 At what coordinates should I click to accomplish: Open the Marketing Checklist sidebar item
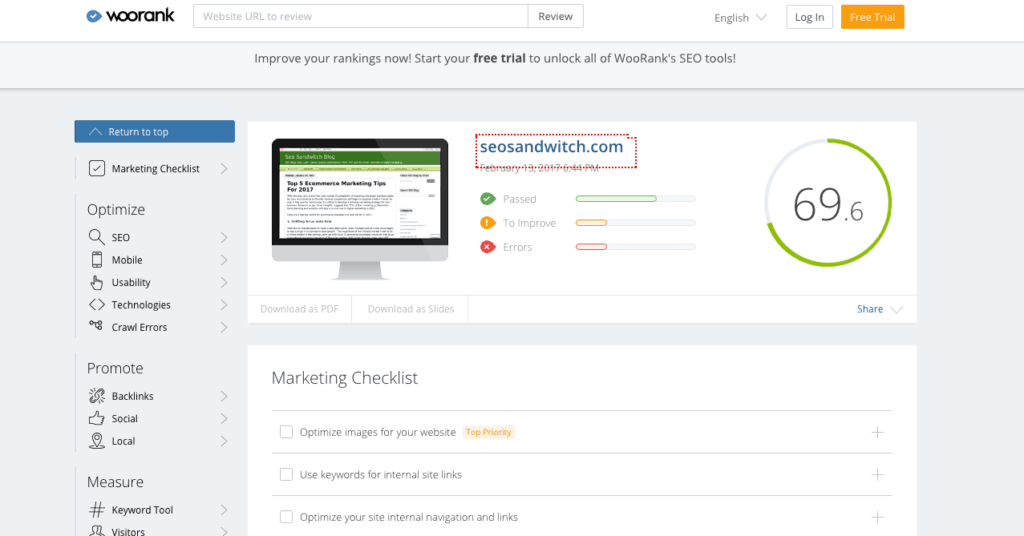coord(155,168)
